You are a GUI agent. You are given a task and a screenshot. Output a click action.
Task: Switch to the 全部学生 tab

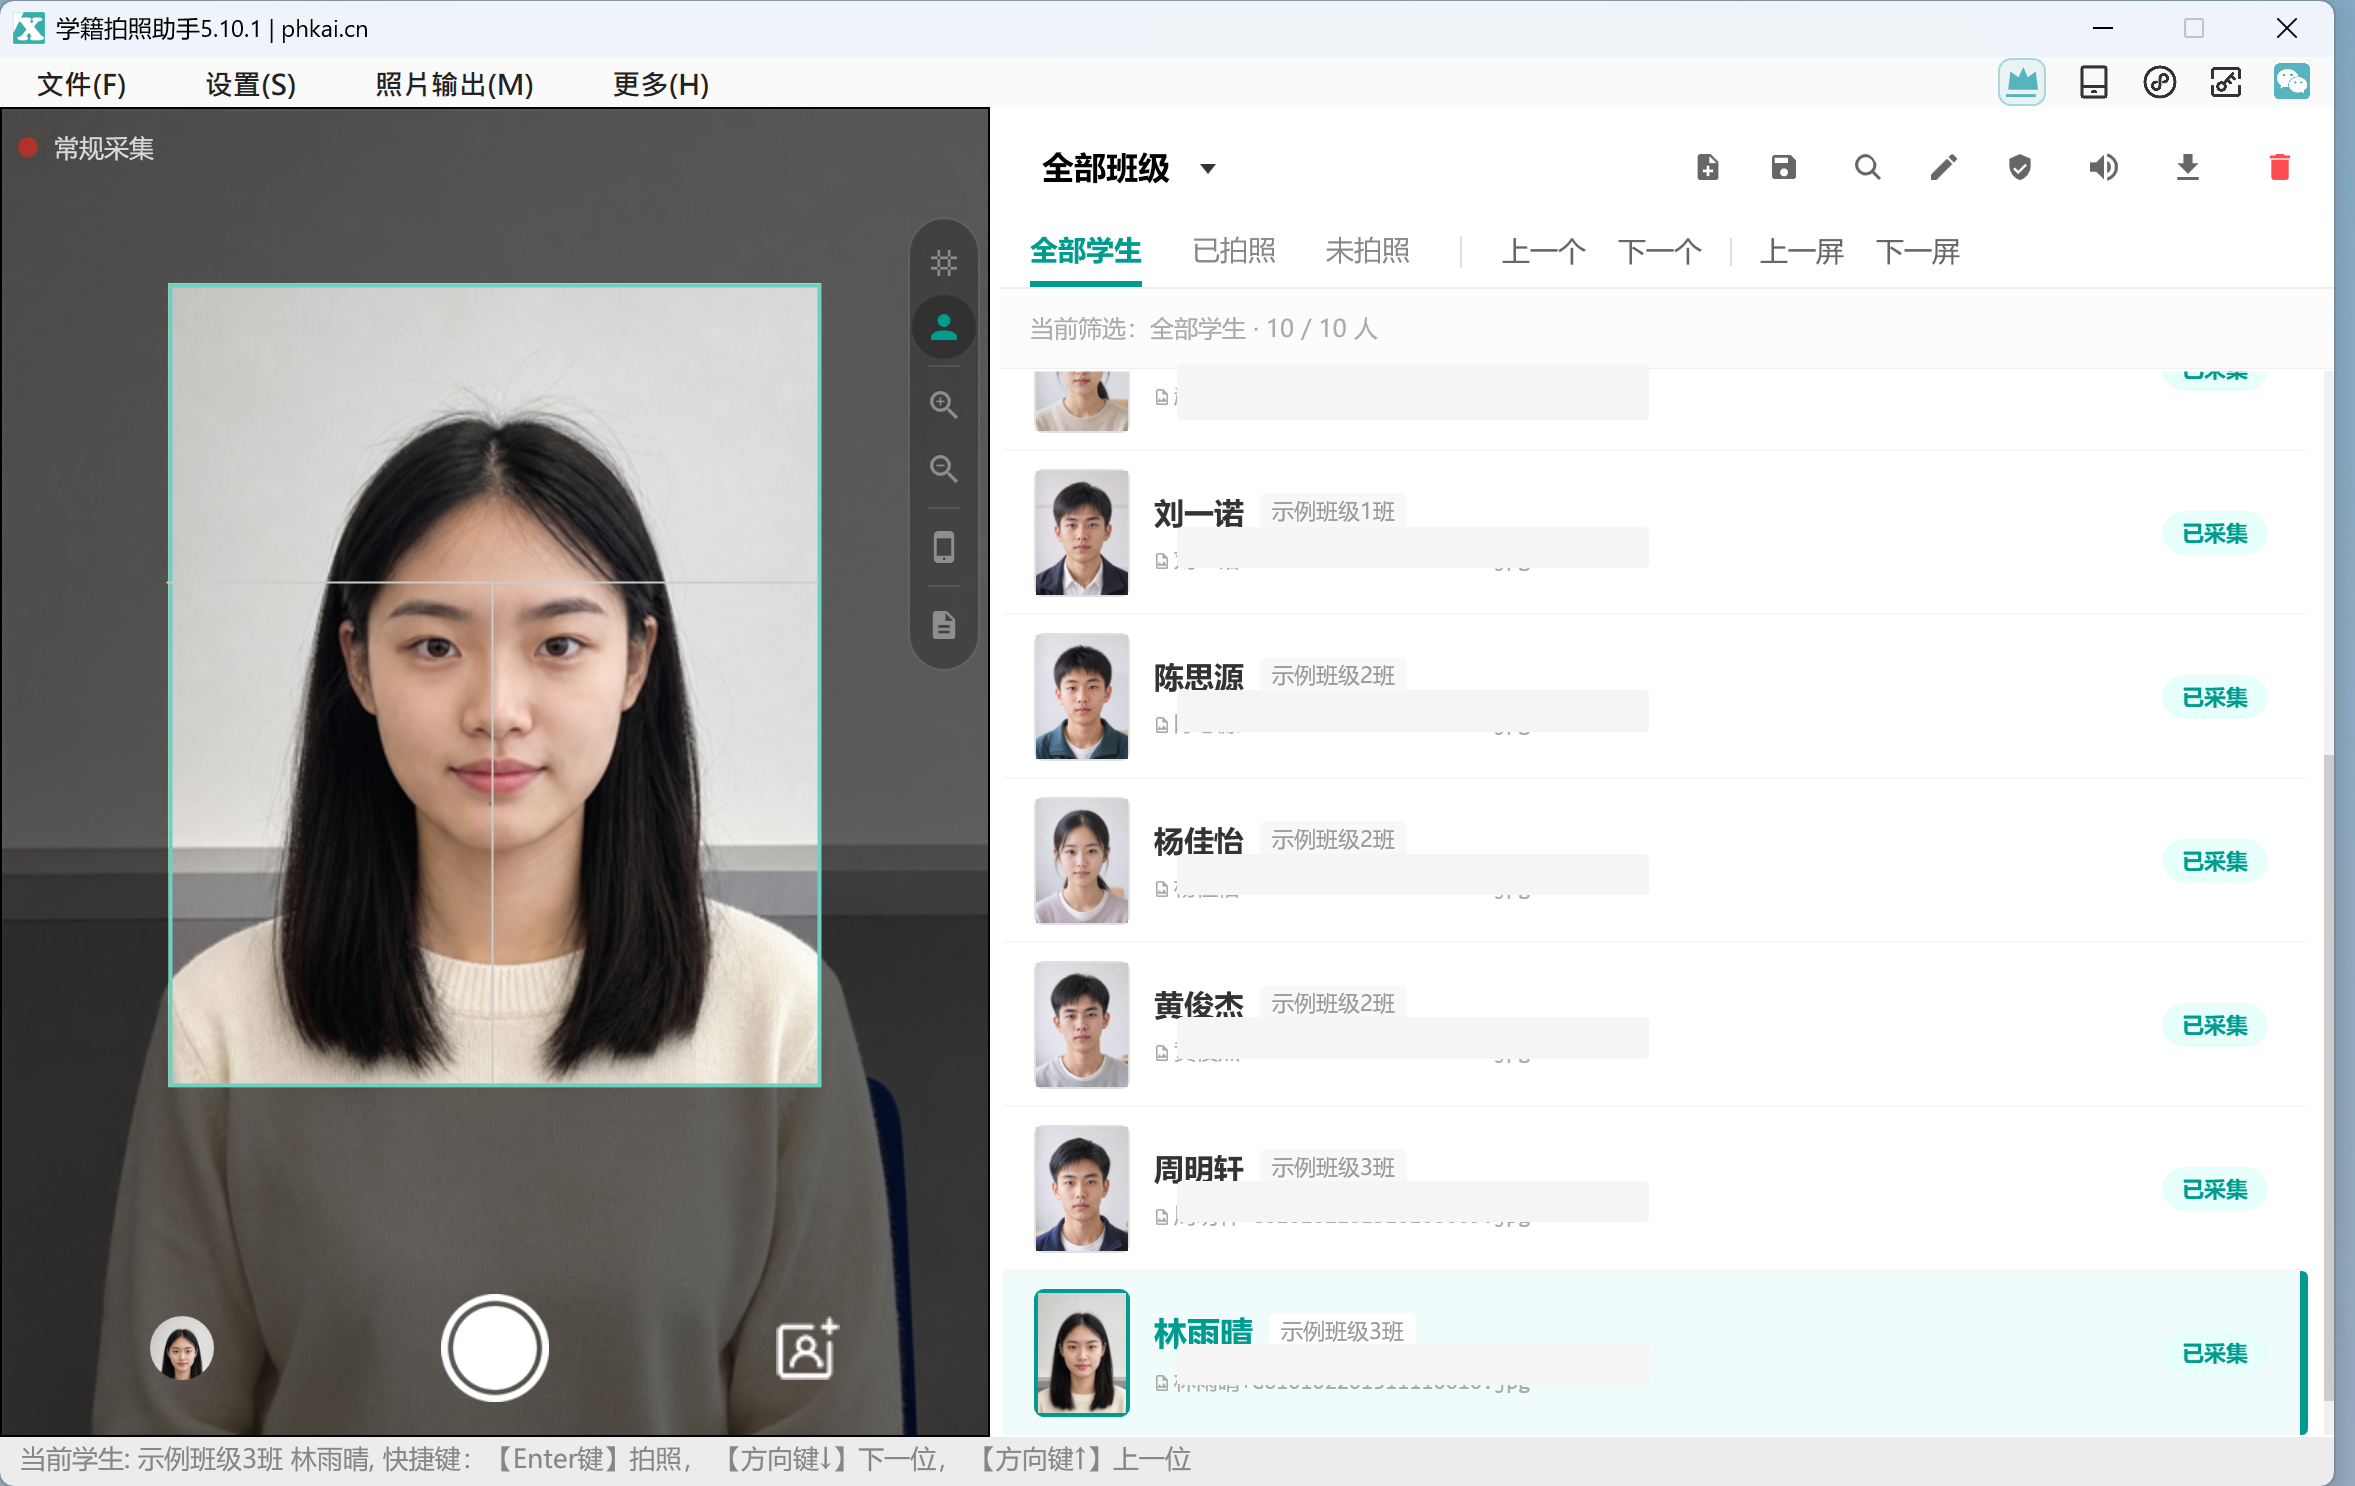[1085, 251]
